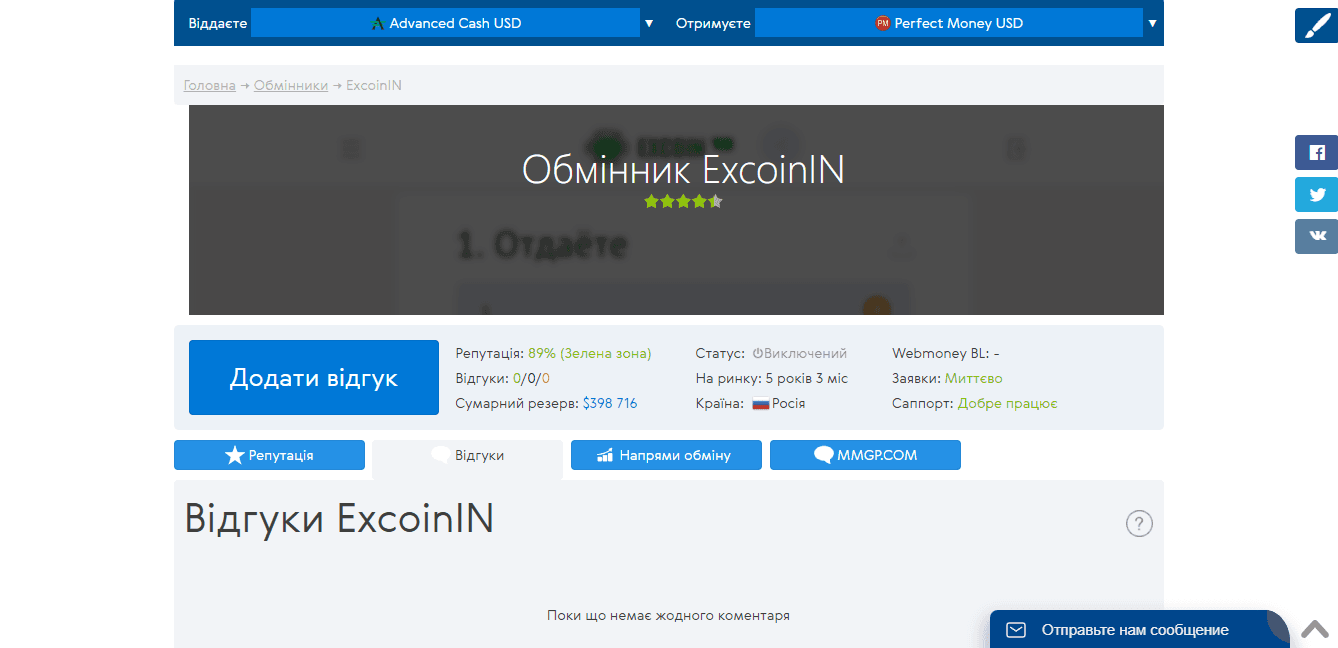This screenshot has height=648, width=1338.
Task: Expand the Advanced Cash USD dropdown
Action: pos(445,23)
